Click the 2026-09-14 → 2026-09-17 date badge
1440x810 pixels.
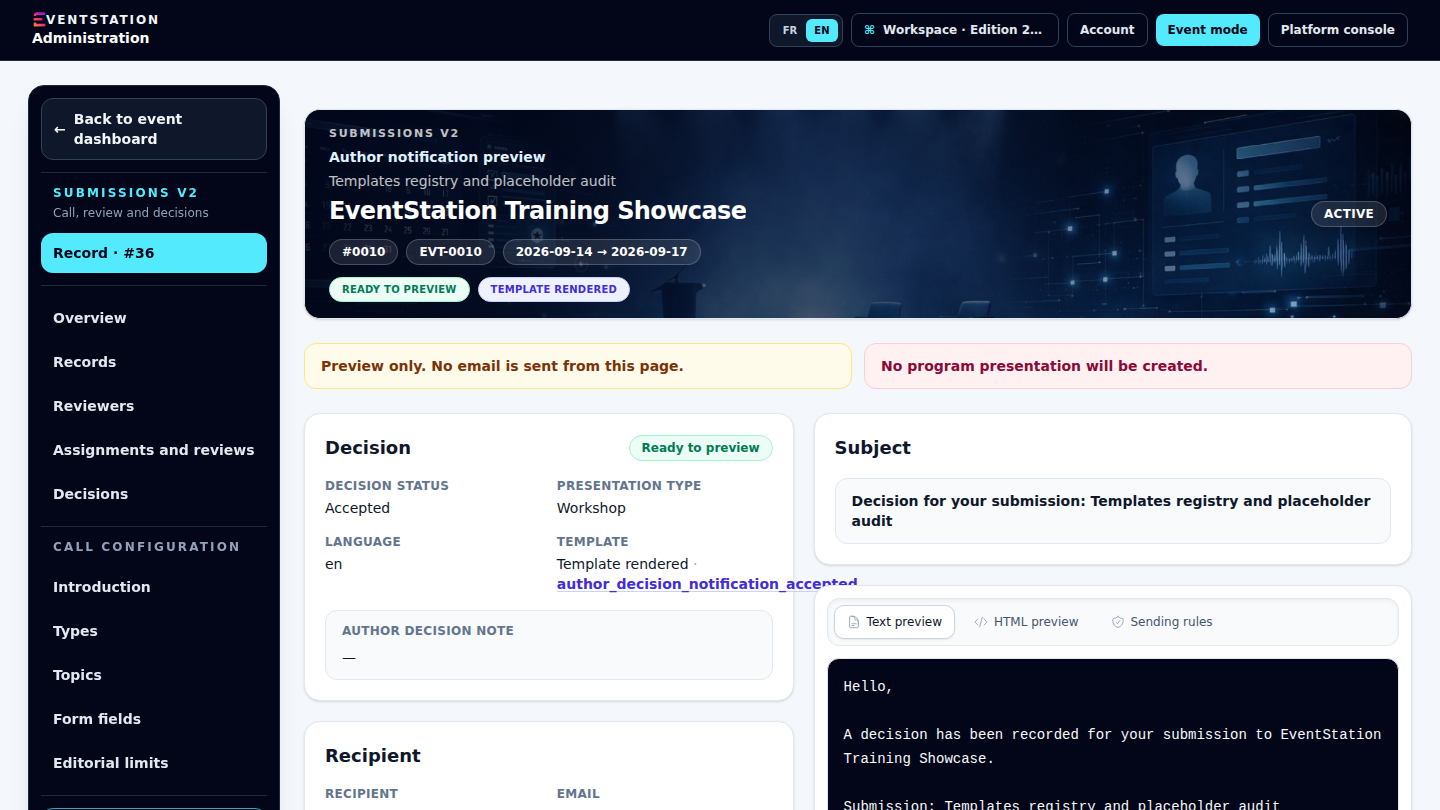click(601, 252)
